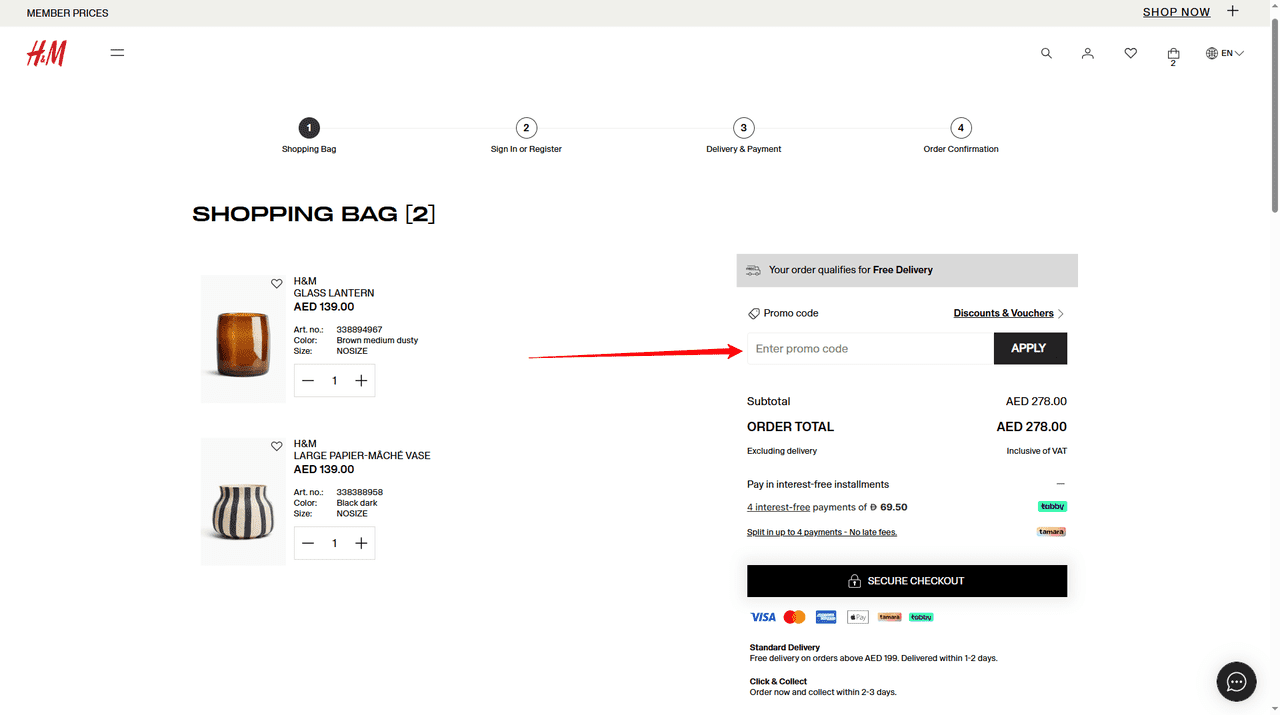The width and height of the screenshot is (1280, 715).
Task: Click the SHOP NOW link
Action: tap(1177, 12)
